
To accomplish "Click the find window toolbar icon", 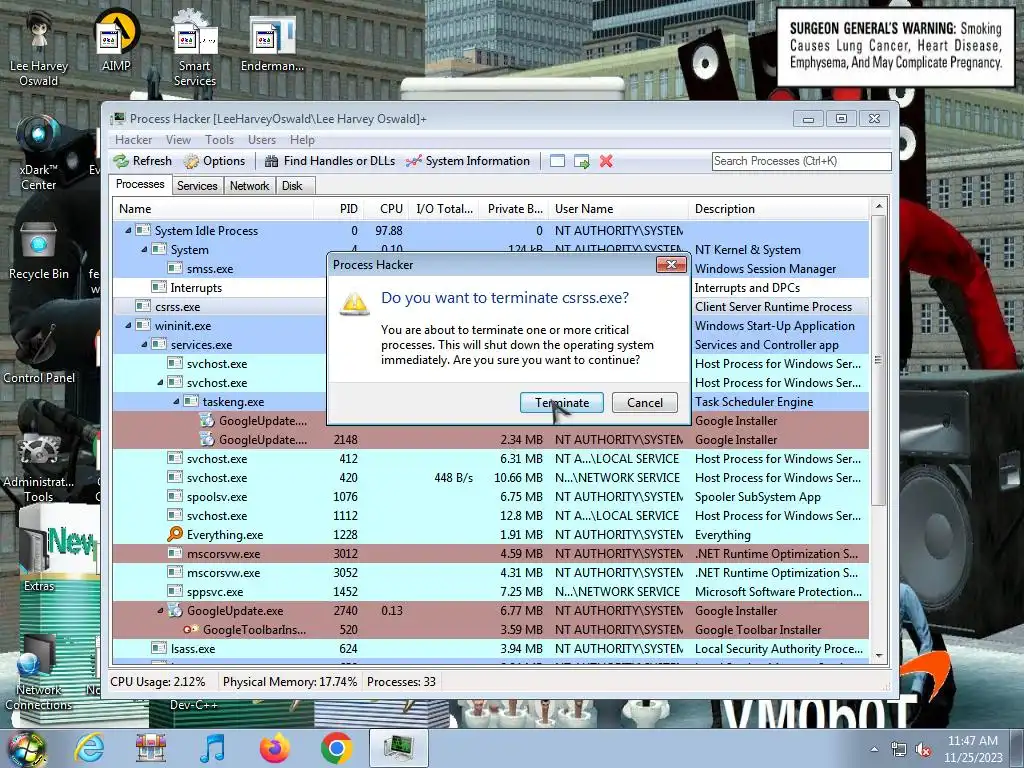I will point(557,161).
